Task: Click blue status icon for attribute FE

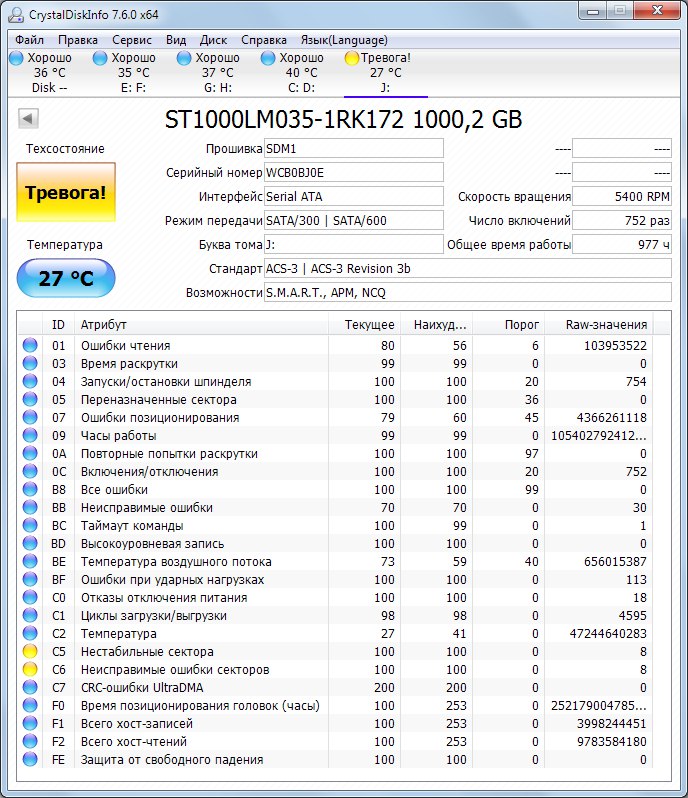Action: click(30, 759)
